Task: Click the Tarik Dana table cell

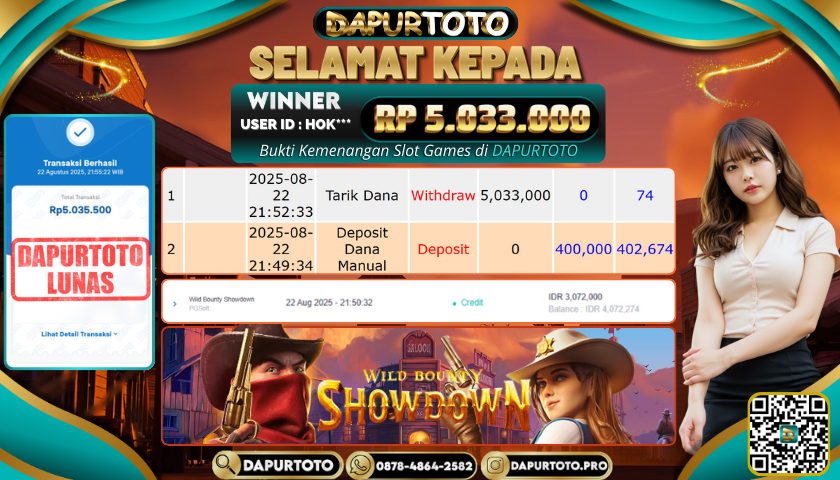Action: [362, 196]
